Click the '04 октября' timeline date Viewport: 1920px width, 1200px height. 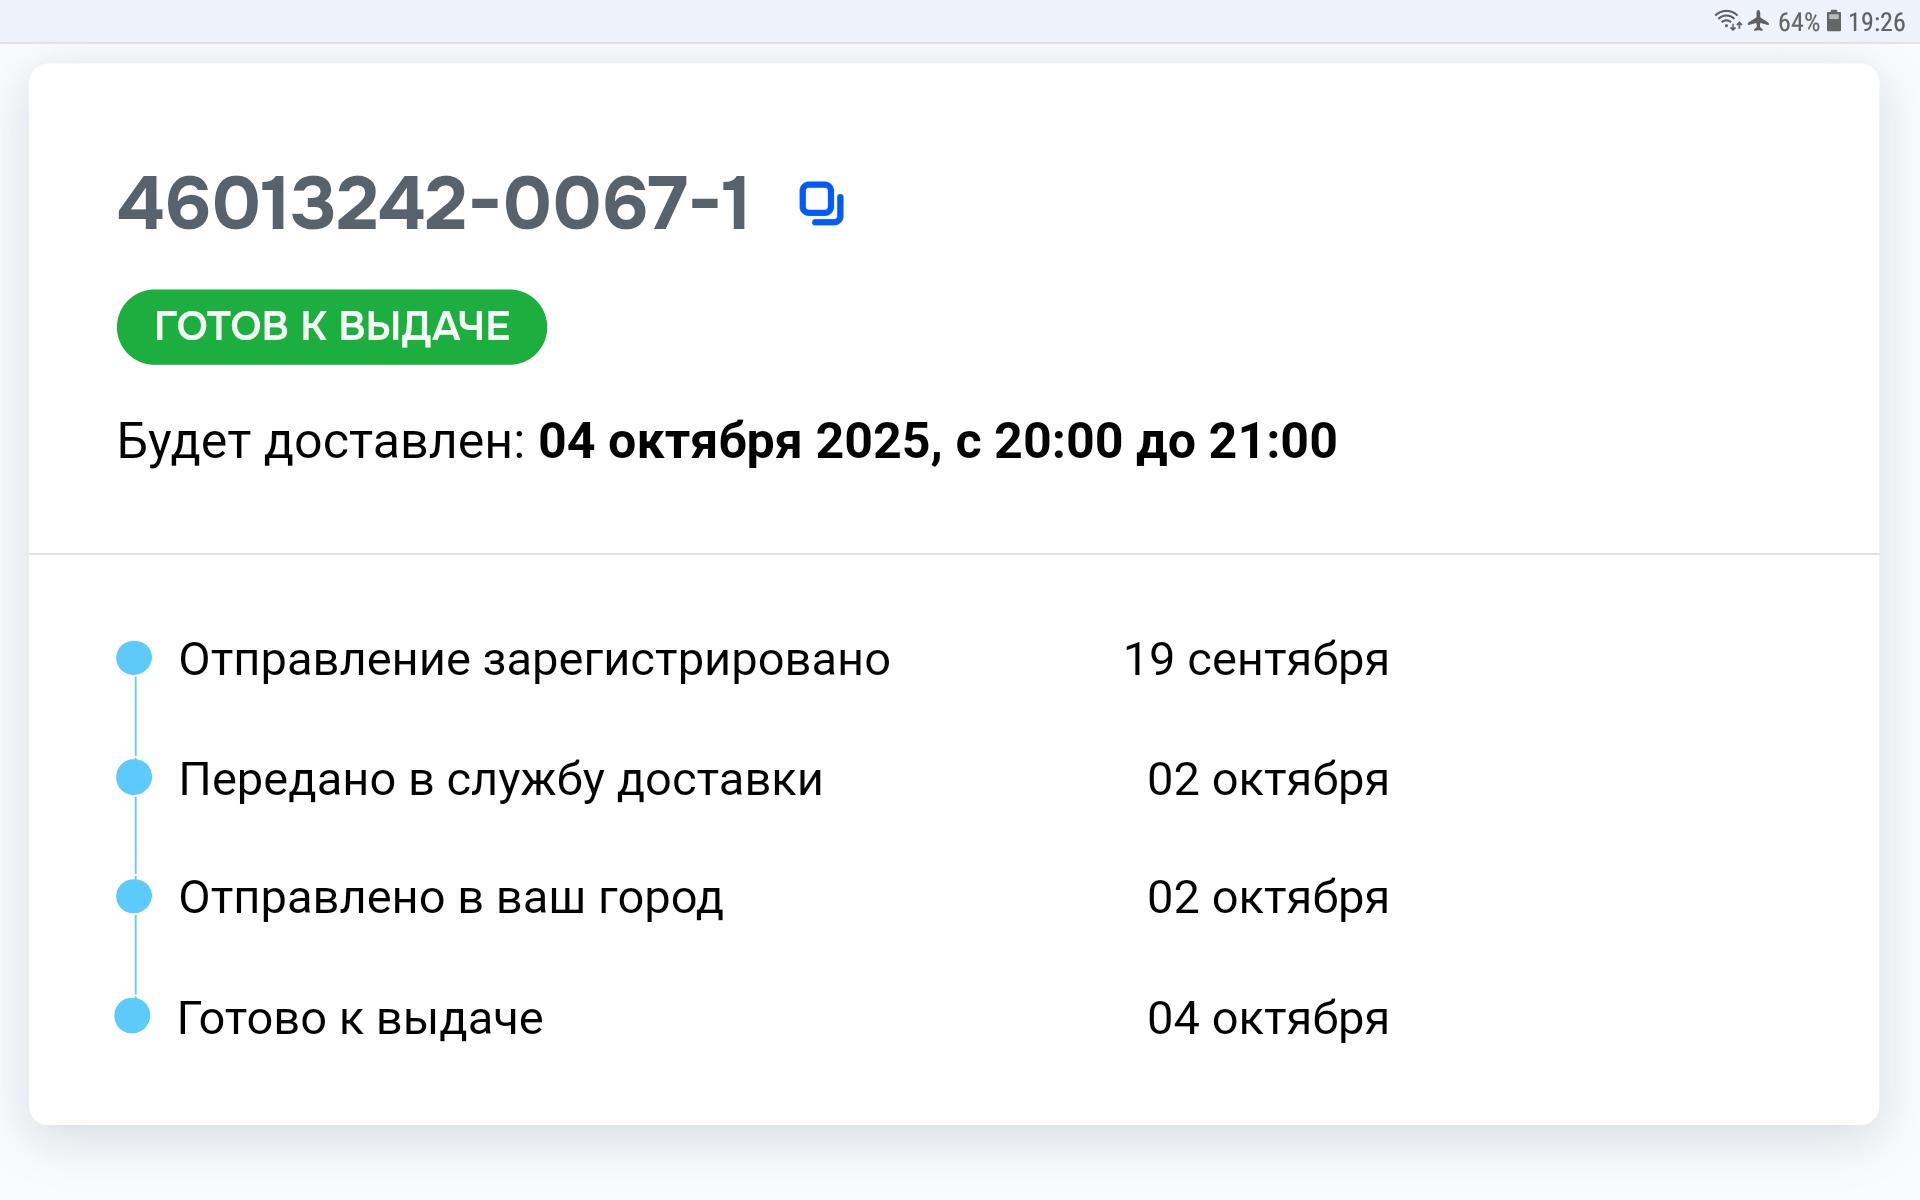pos(1268,1019)
